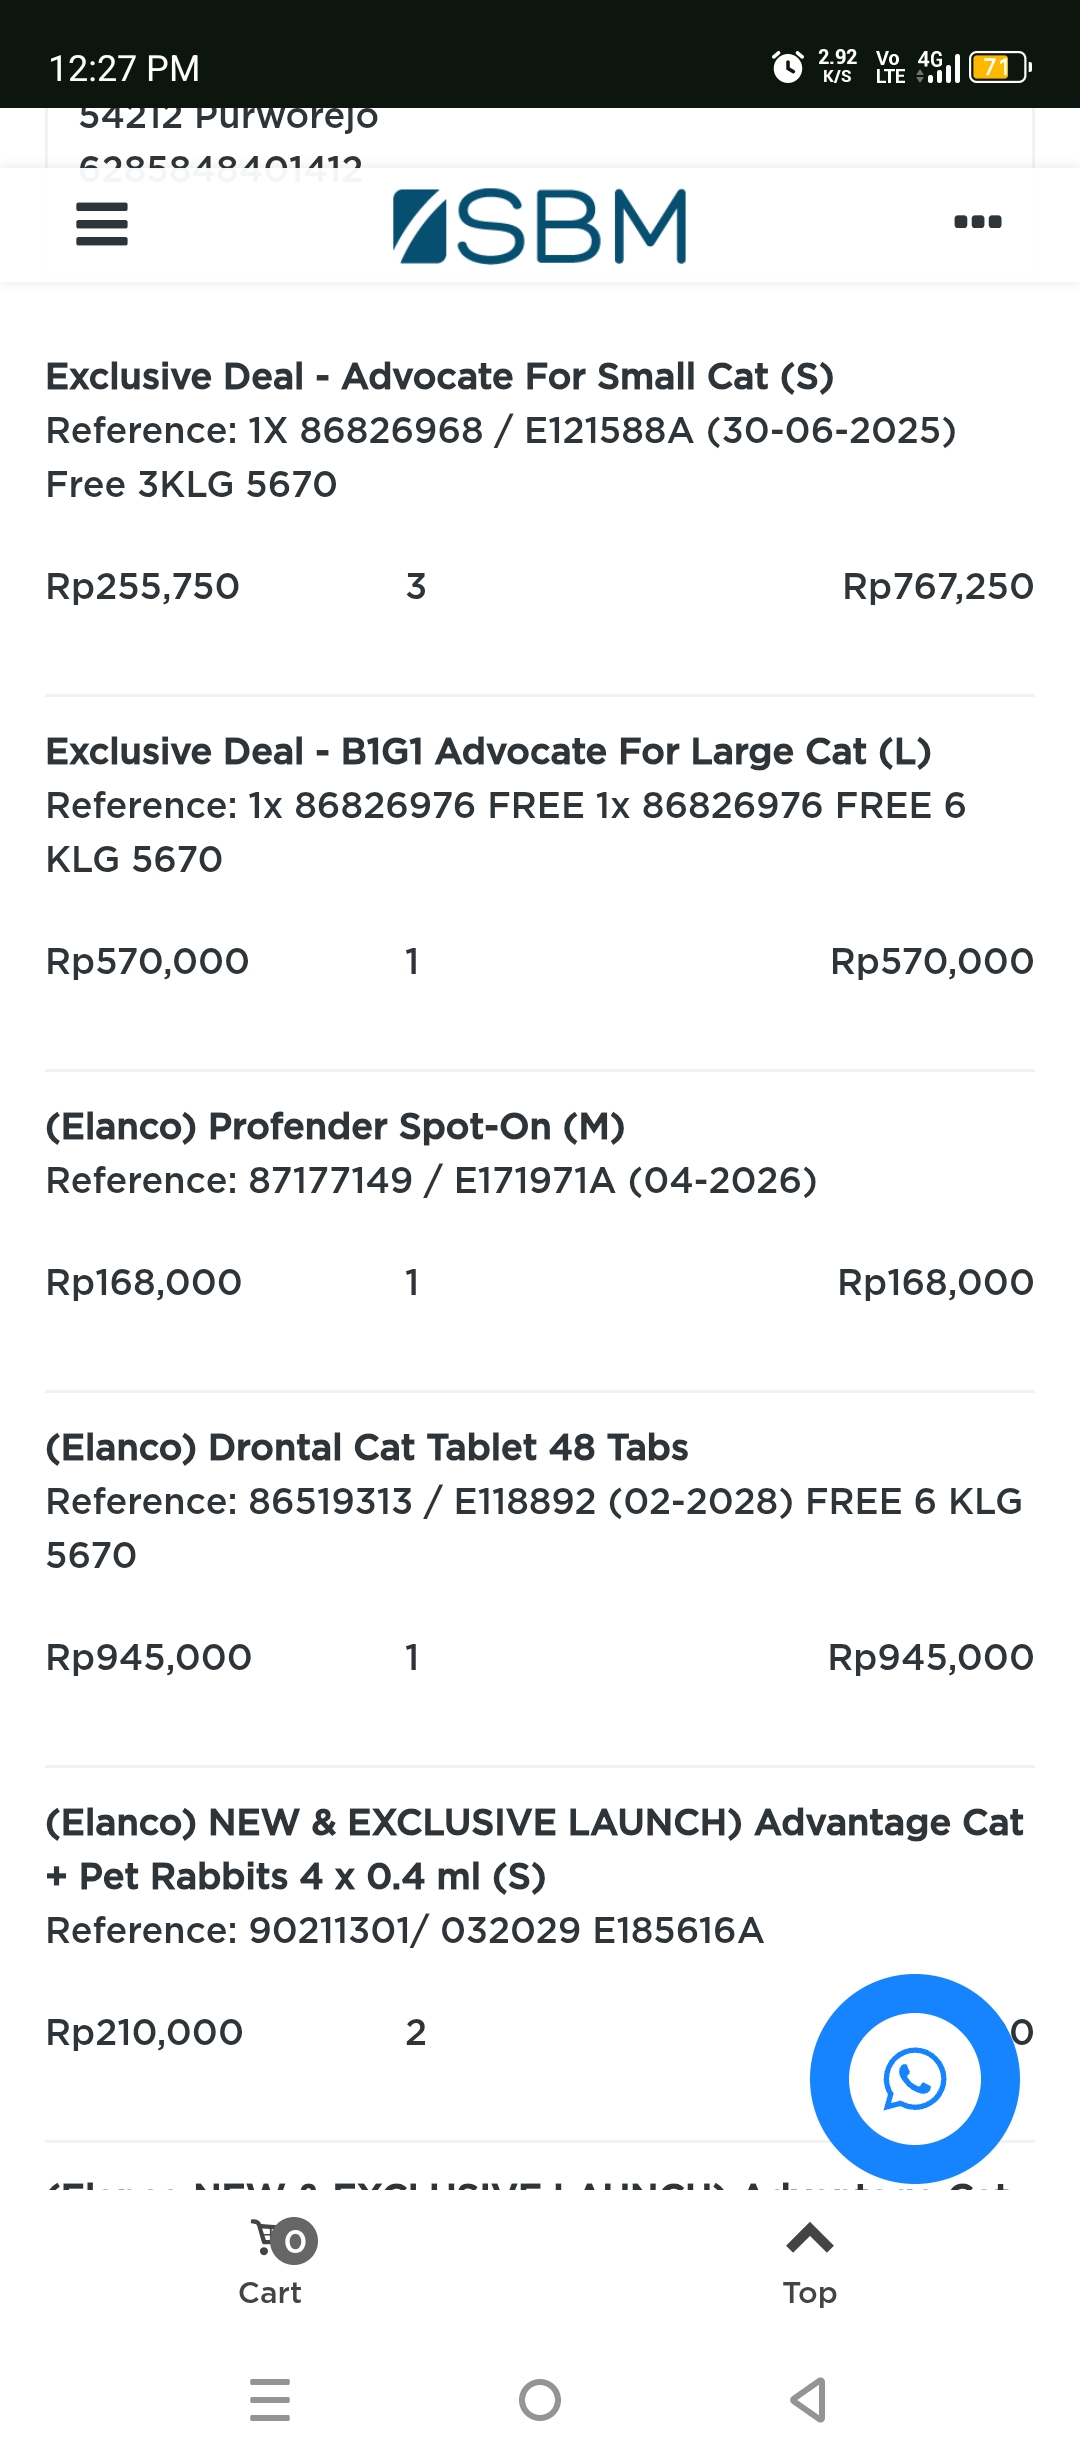This screenshot has width=1080, height=2460.
Task: Open Advantage Cat + Pet Rabbits (S) item
Action: point(535,1849)
